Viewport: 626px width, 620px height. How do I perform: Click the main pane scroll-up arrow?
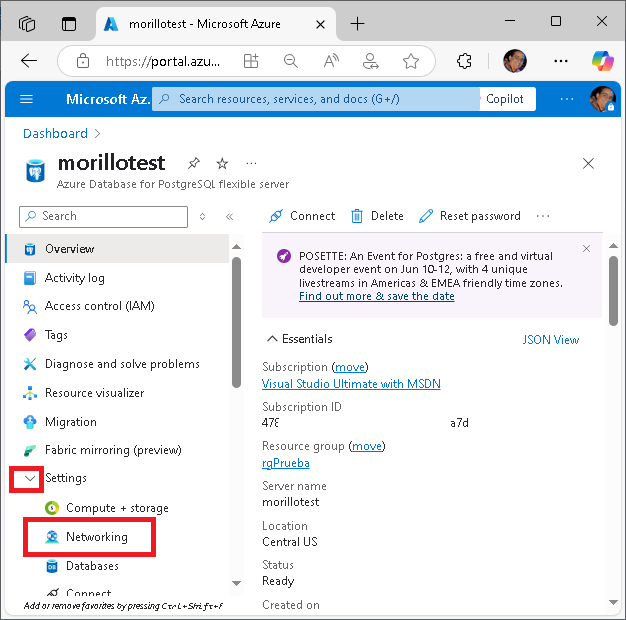614,246
